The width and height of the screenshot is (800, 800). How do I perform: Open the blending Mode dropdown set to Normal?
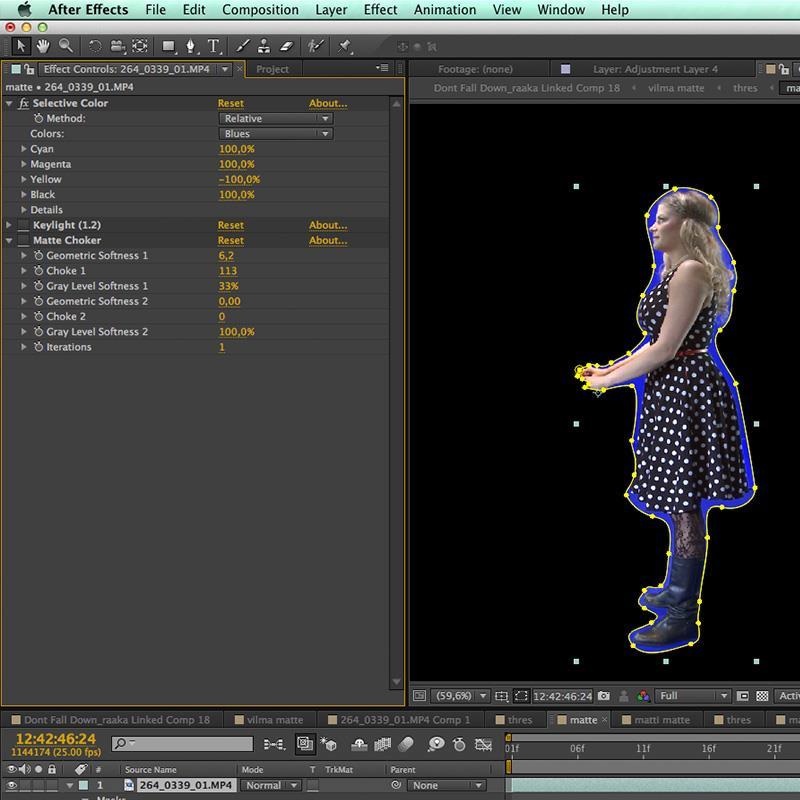(269, 785)
